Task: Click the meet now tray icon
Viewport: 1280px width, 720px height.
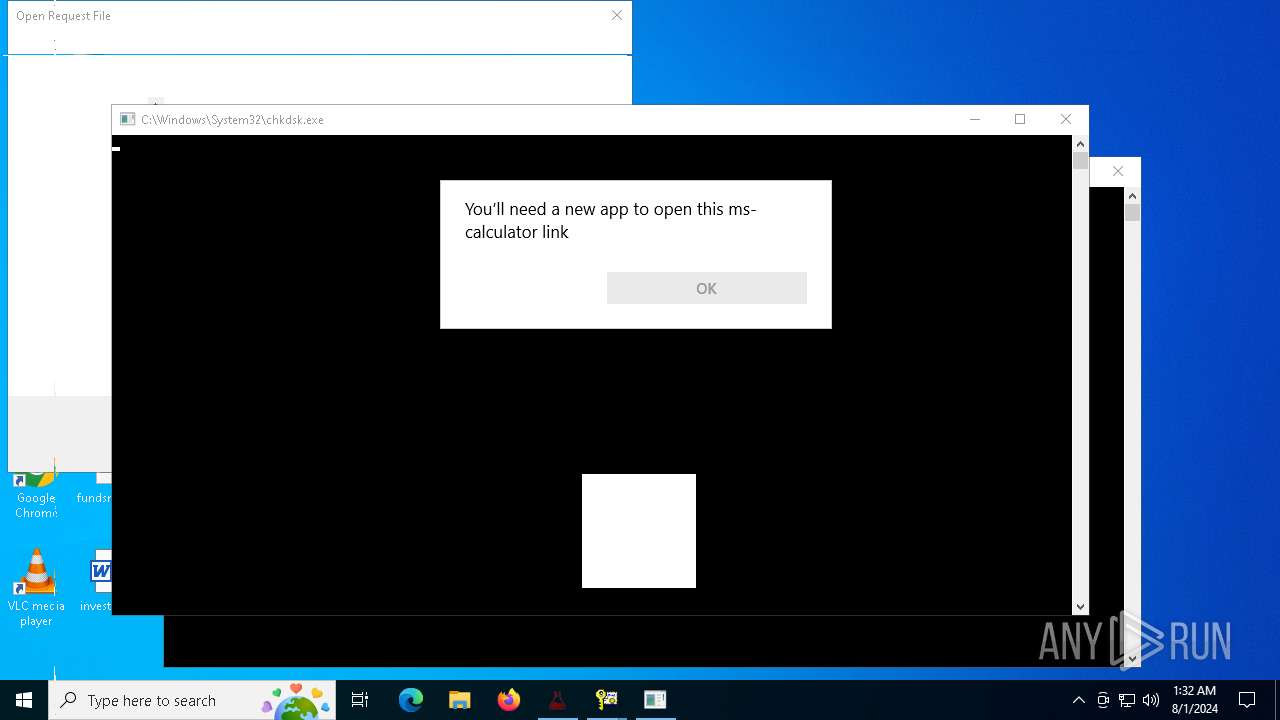Action: (1103, 700)
